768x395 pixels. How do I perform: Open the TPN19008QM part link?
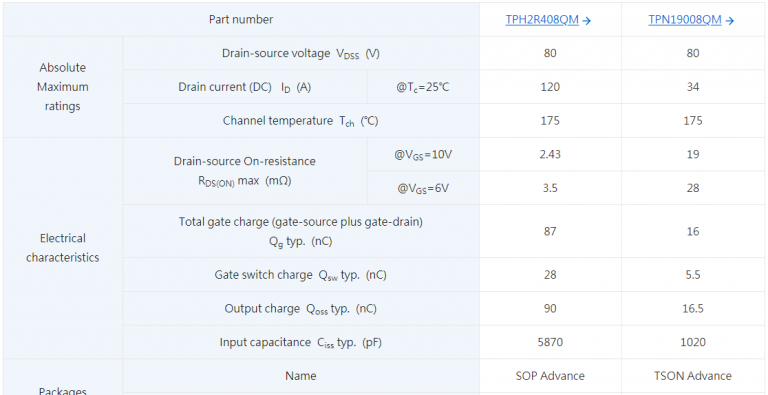pos(685,20)
